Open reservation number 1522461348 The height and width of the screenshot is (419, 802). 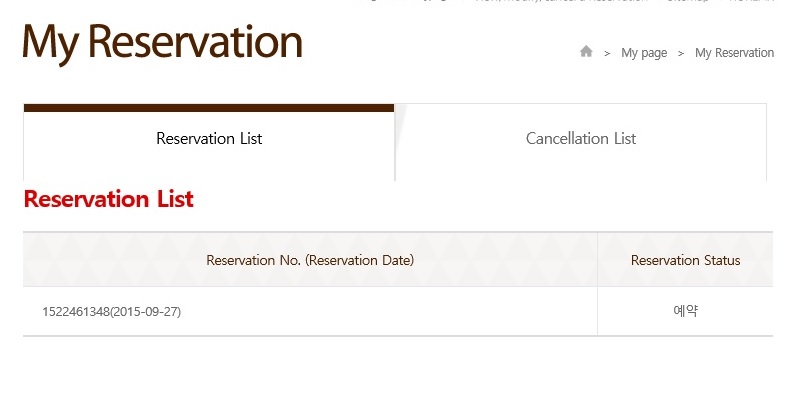[75, 312]
